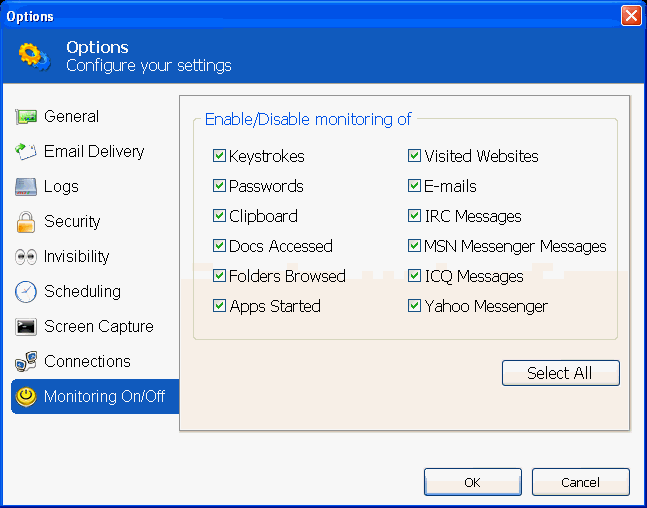Click Cancel to discard changes

pos(580,482)
